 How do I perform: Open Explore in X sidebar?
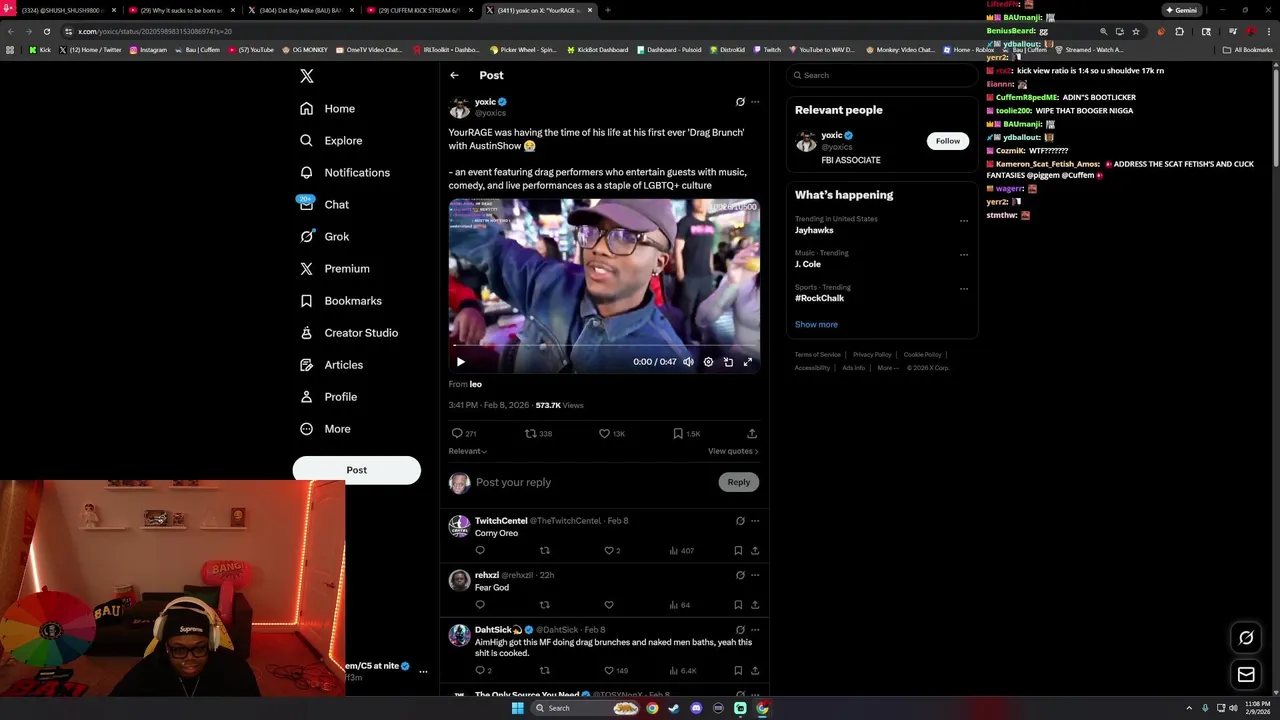[x=331, y=141]
